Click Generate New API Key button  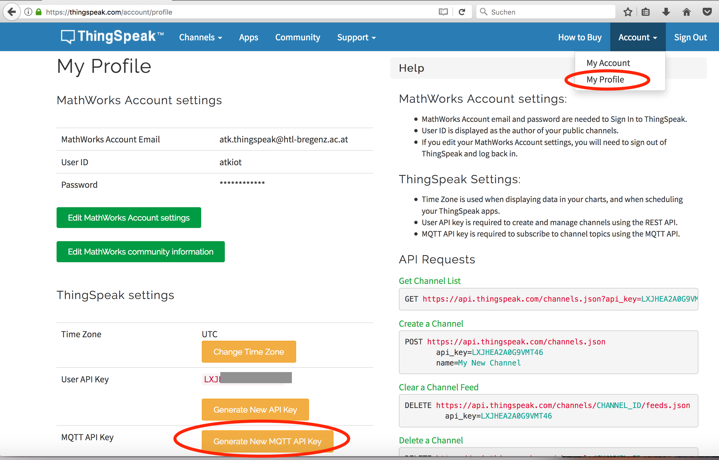click(x=255, y=410)
